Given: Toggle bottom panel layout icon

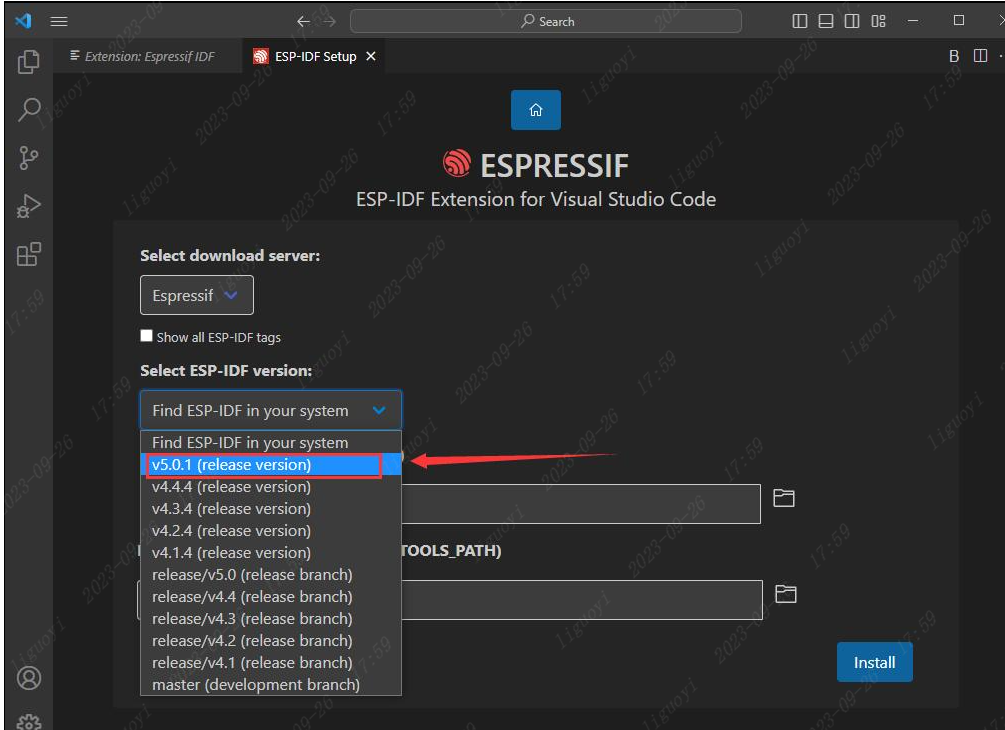Looking at the screenshot, I should pyautogui.click(x=826, y=21).
